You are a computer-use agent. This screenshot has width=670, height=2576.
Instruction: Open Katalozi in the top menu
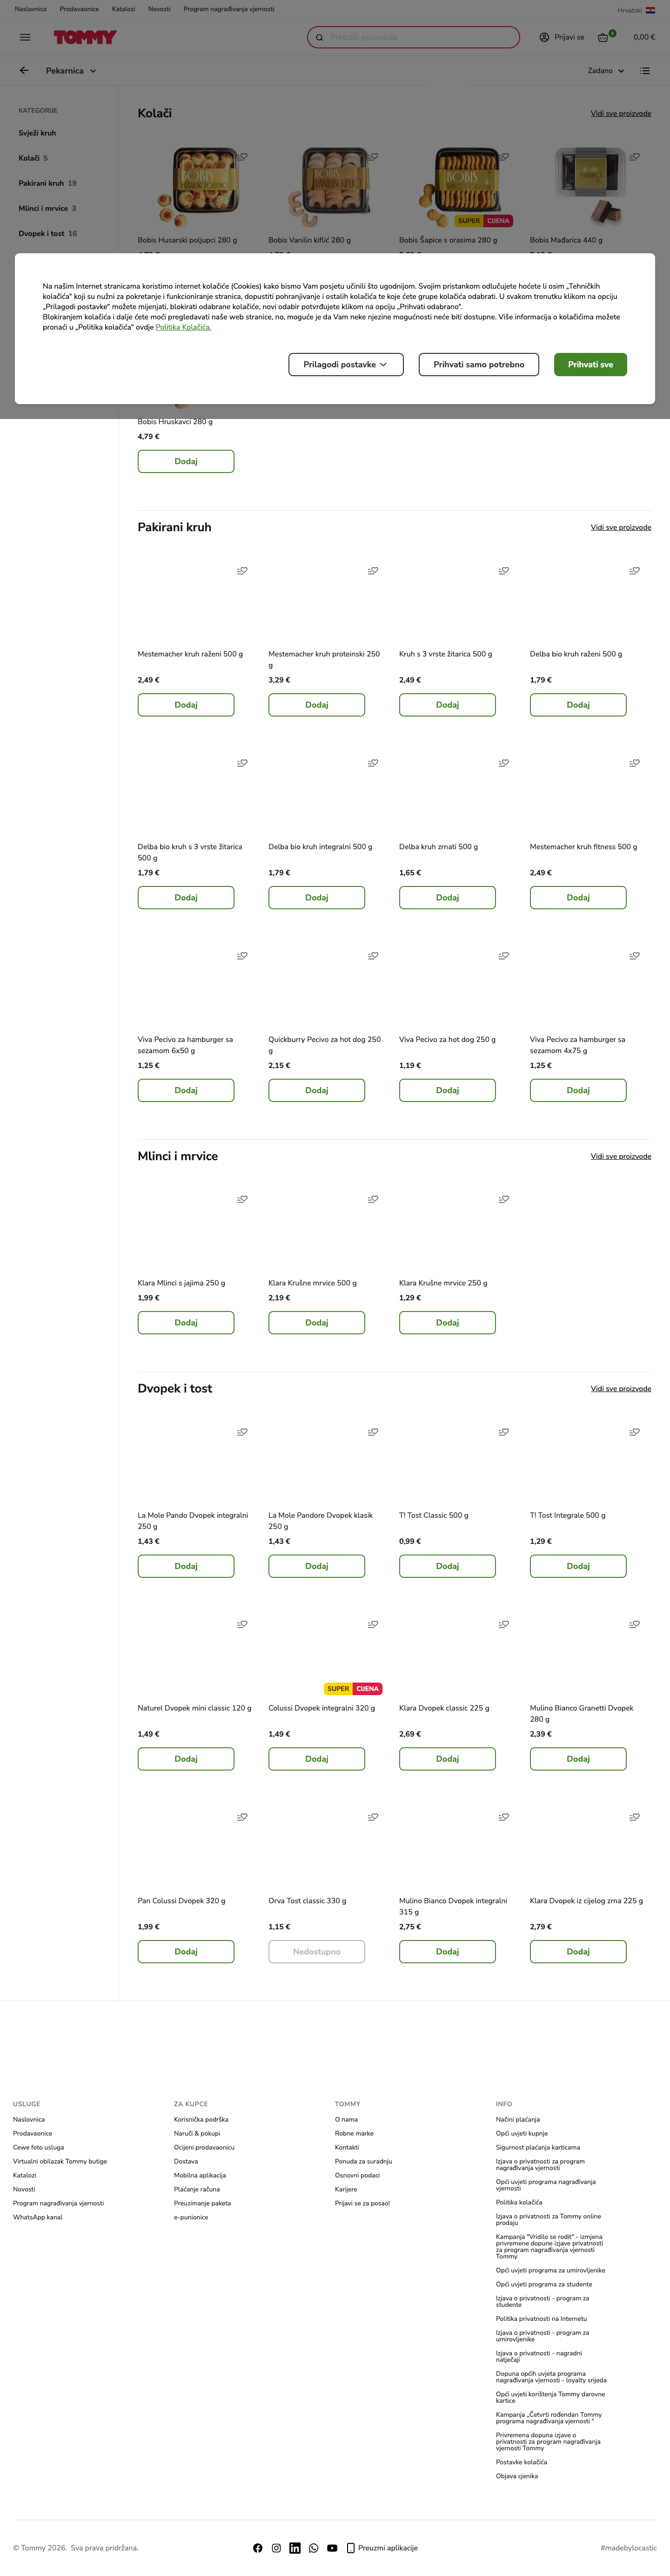pos(123,9)
